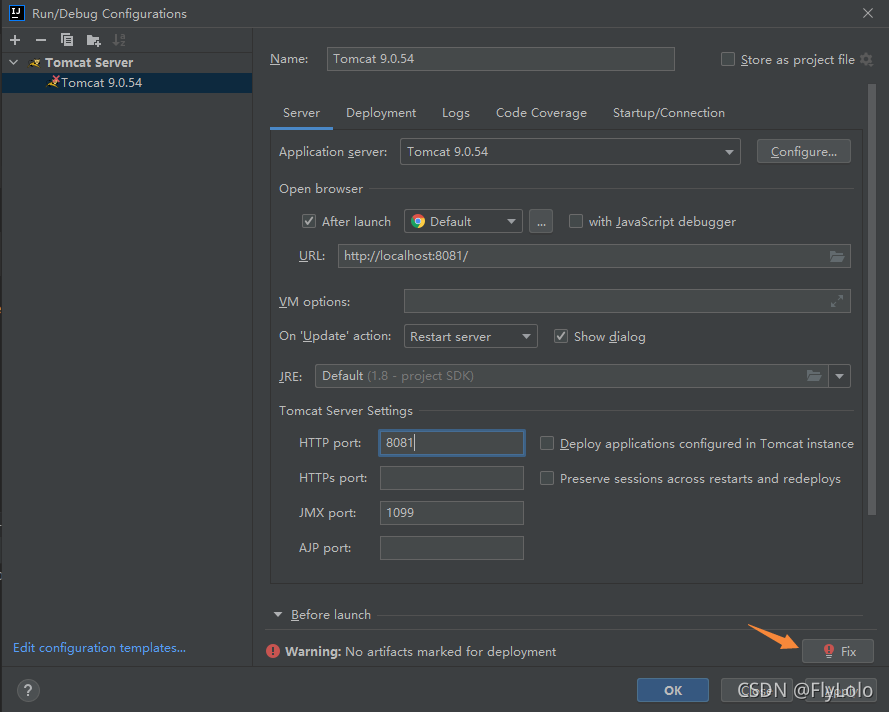
Task: Switch to the Server tab
Action: click(x=301, y=113)
